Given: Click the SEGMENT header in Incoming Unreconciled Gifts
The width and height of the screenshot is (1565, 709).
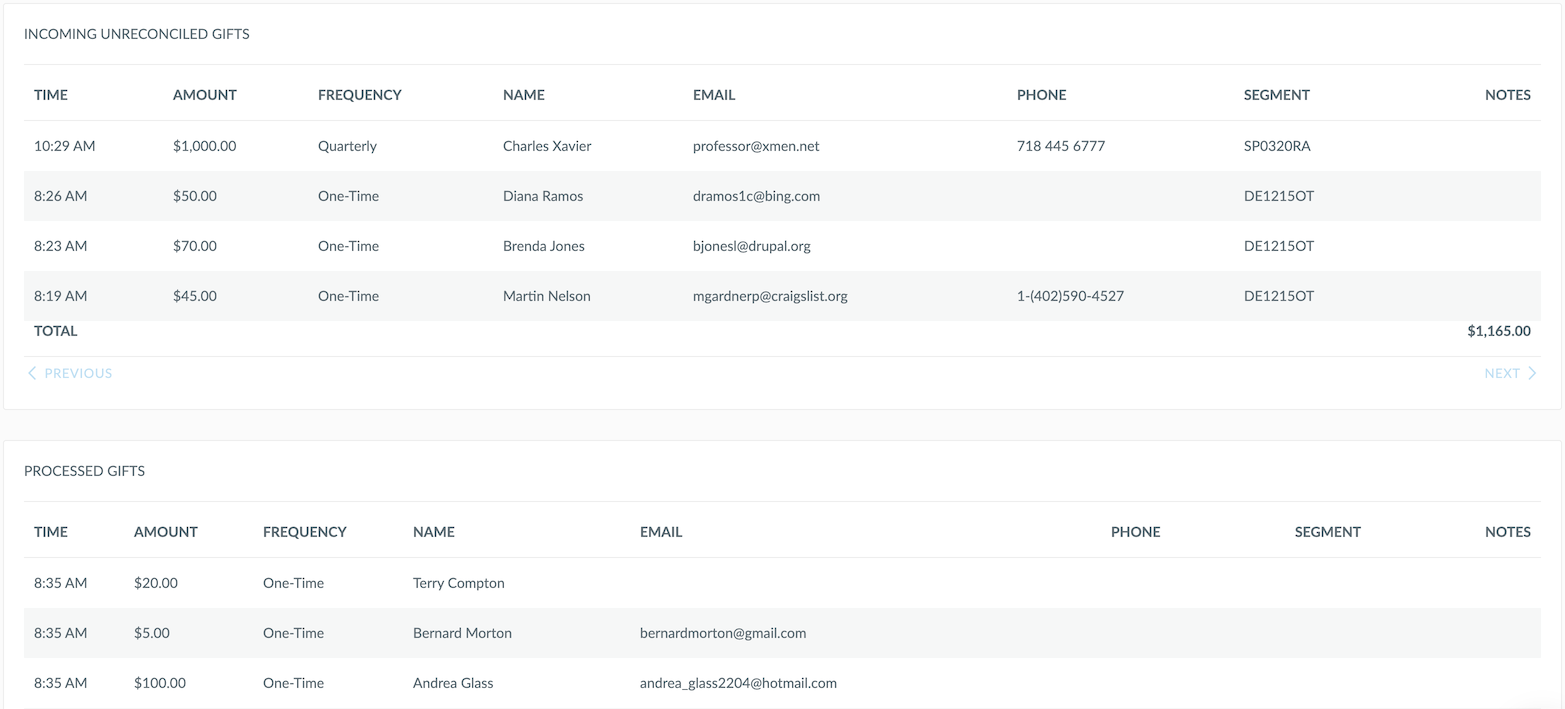Looking at the screenshot, I should [1277, 95].
